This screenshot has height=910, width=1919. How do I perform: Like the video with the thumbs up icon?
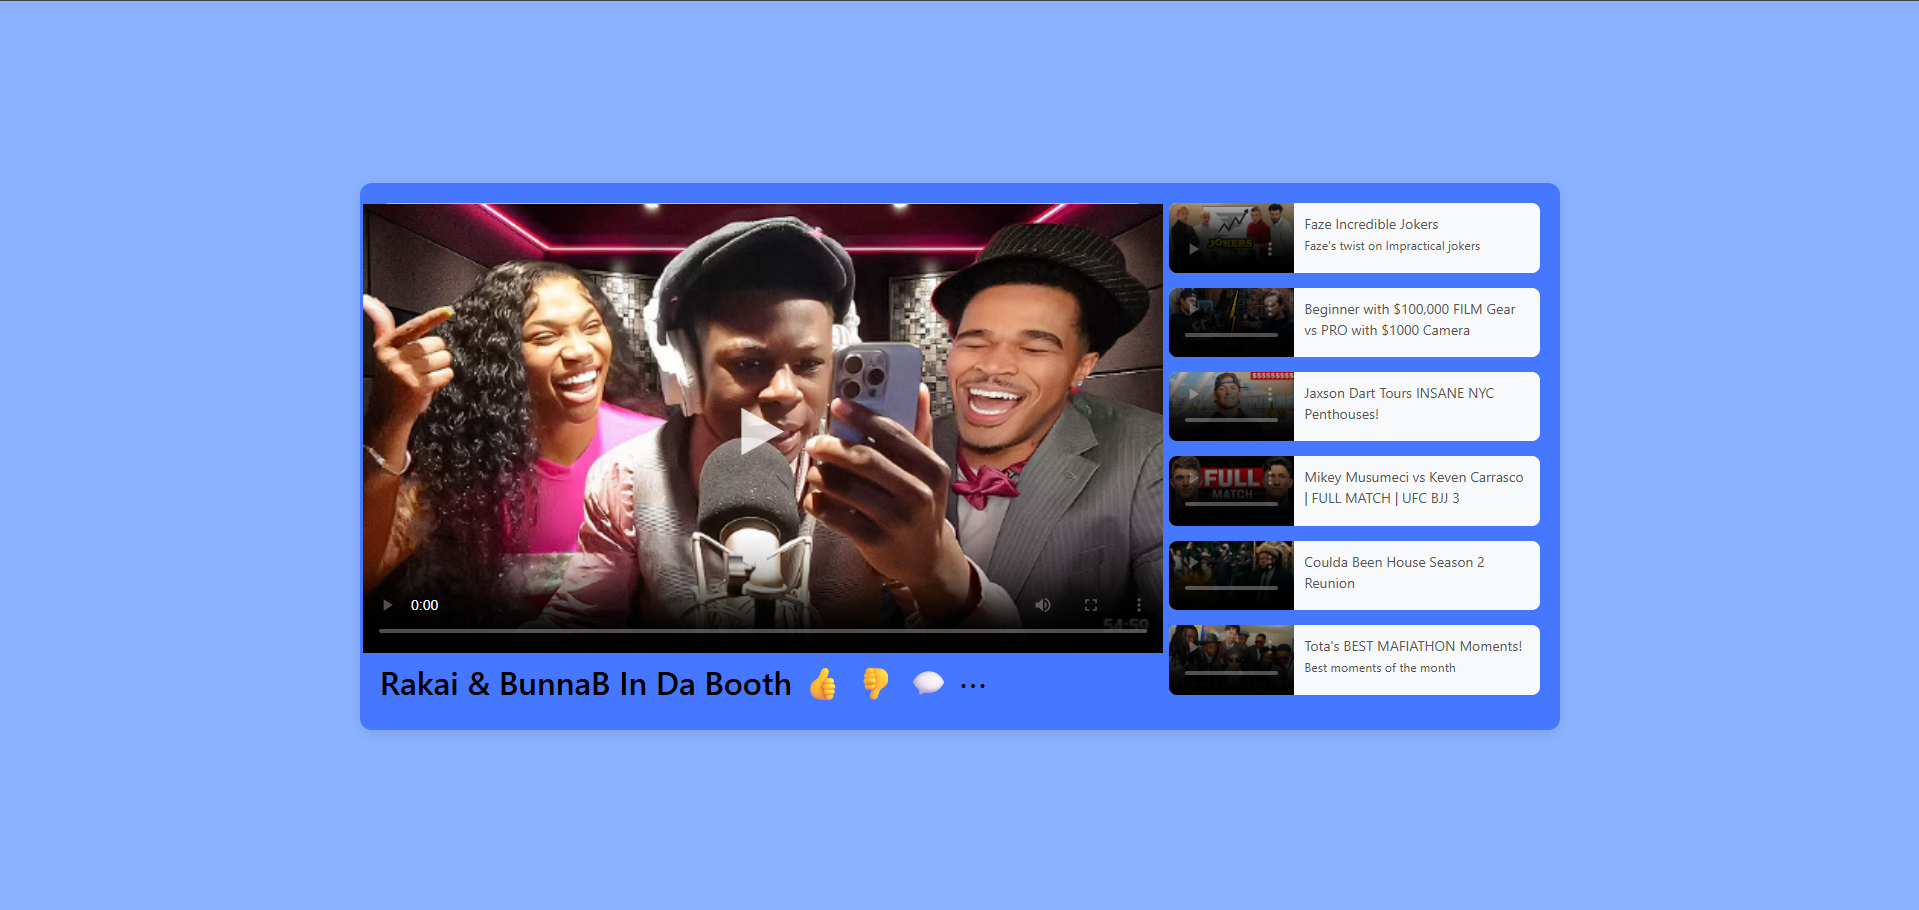823,684
